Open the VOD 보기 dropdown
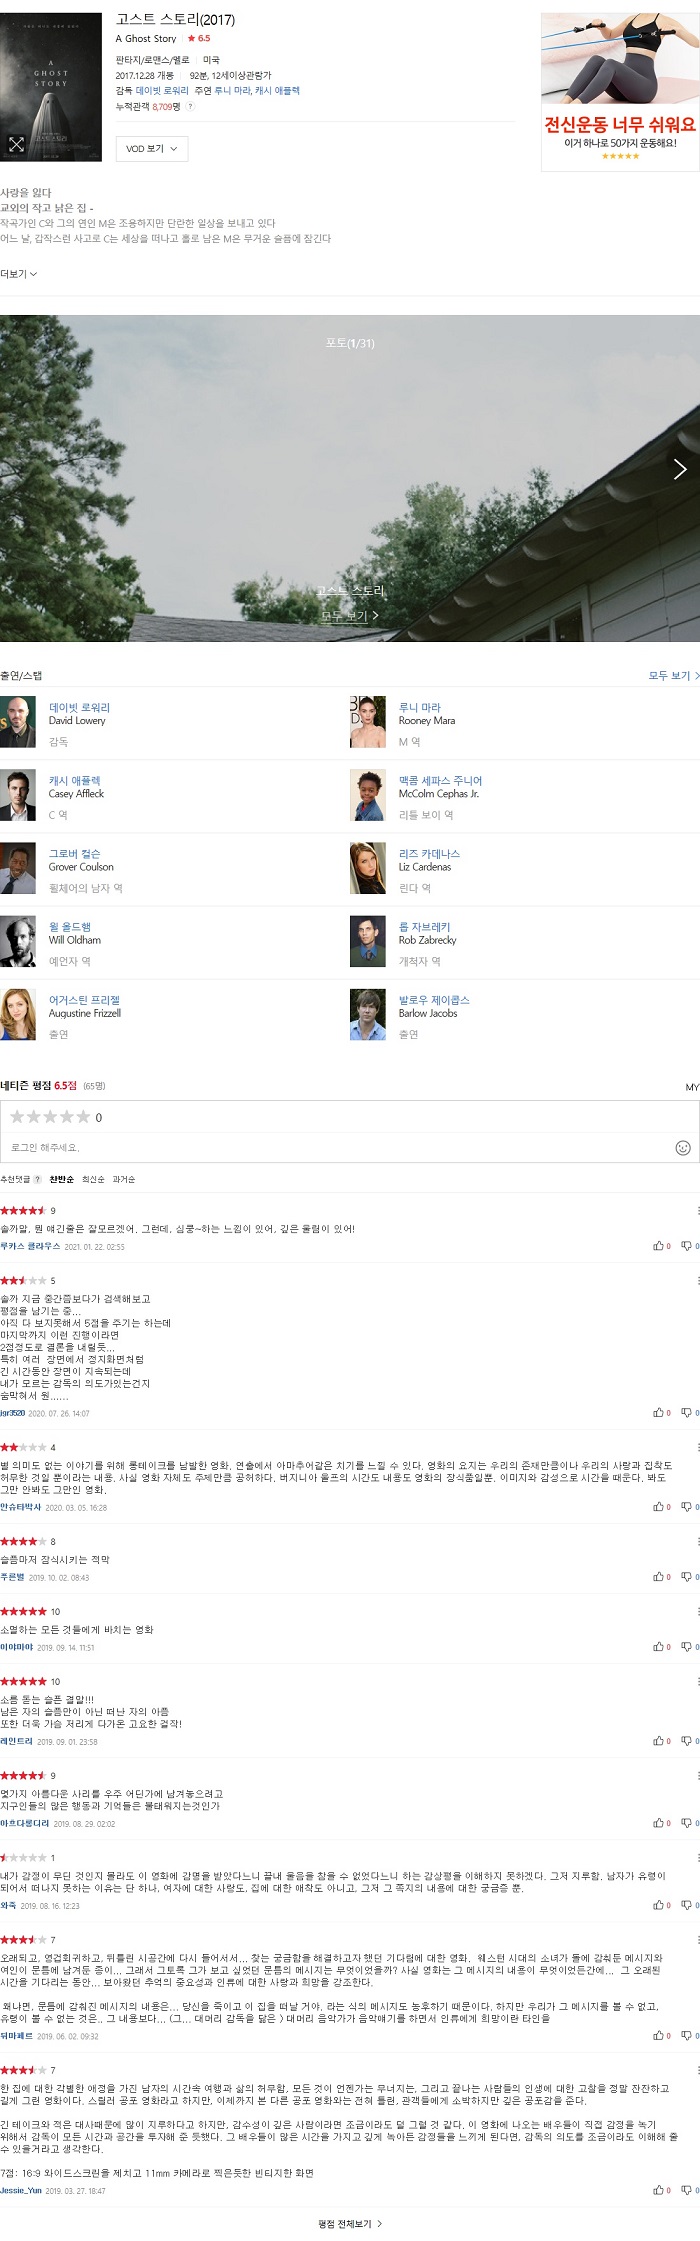 click(151, 149)
